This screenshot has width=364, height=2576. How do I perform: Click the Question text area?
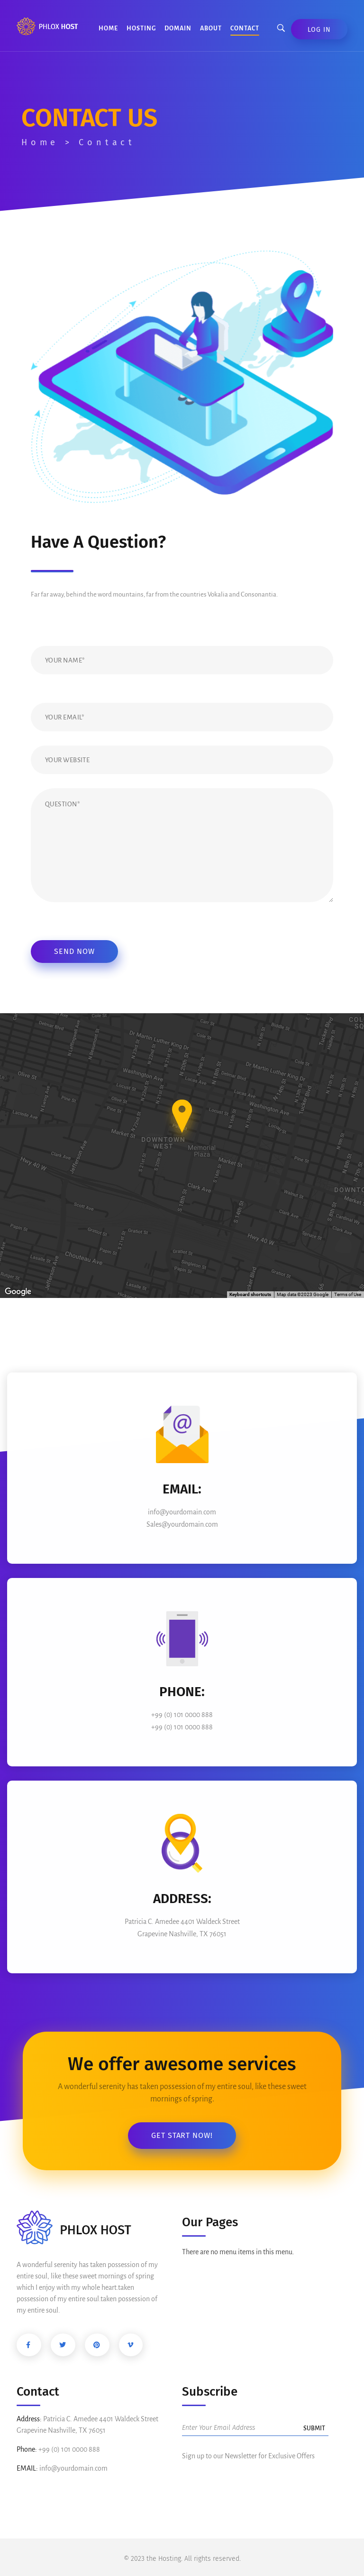182,845
